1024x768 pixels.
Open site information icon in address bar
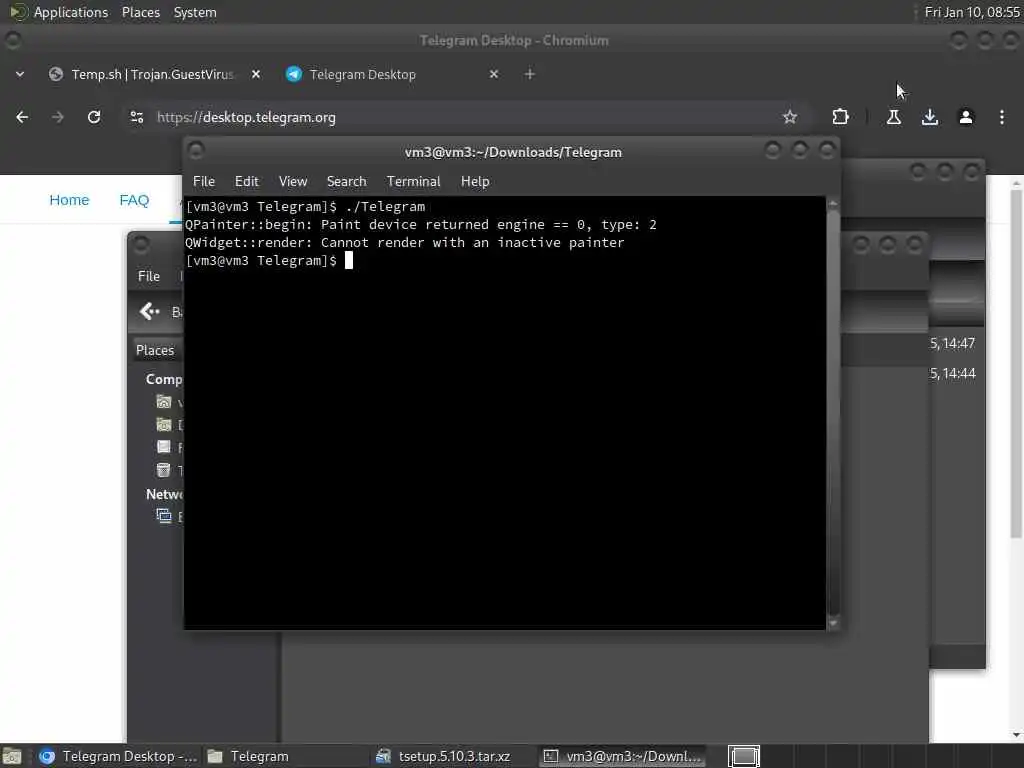tap(136, 117)
